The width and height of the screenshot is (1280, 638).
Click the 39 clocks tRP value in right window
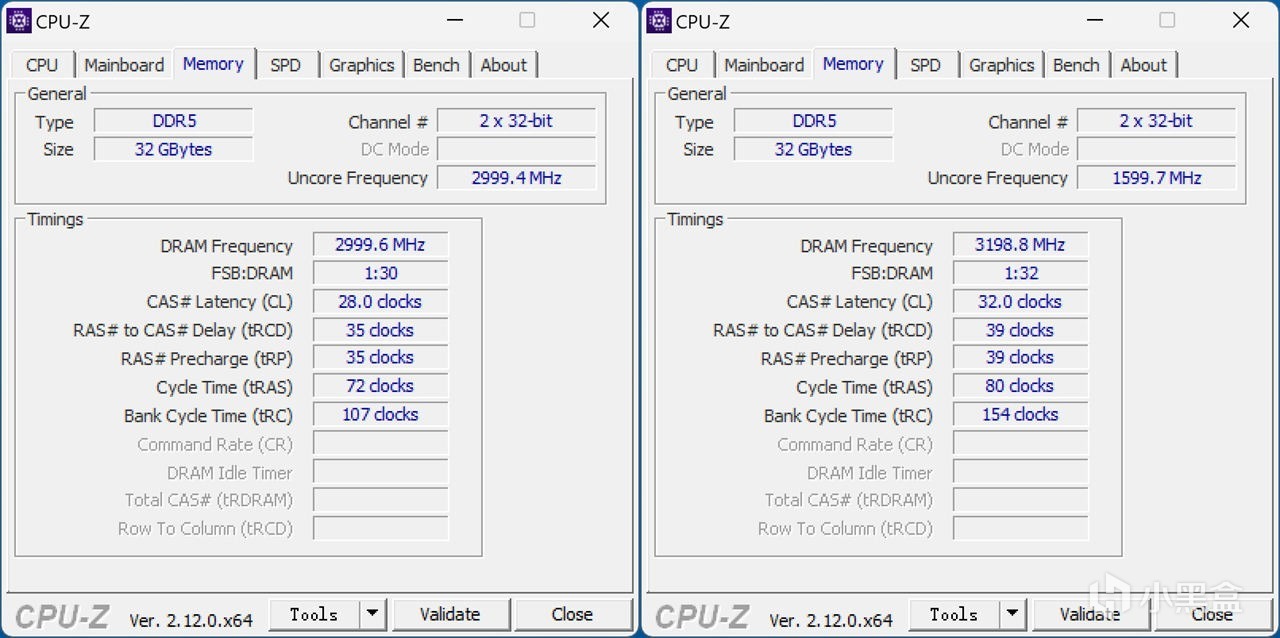1020,357
